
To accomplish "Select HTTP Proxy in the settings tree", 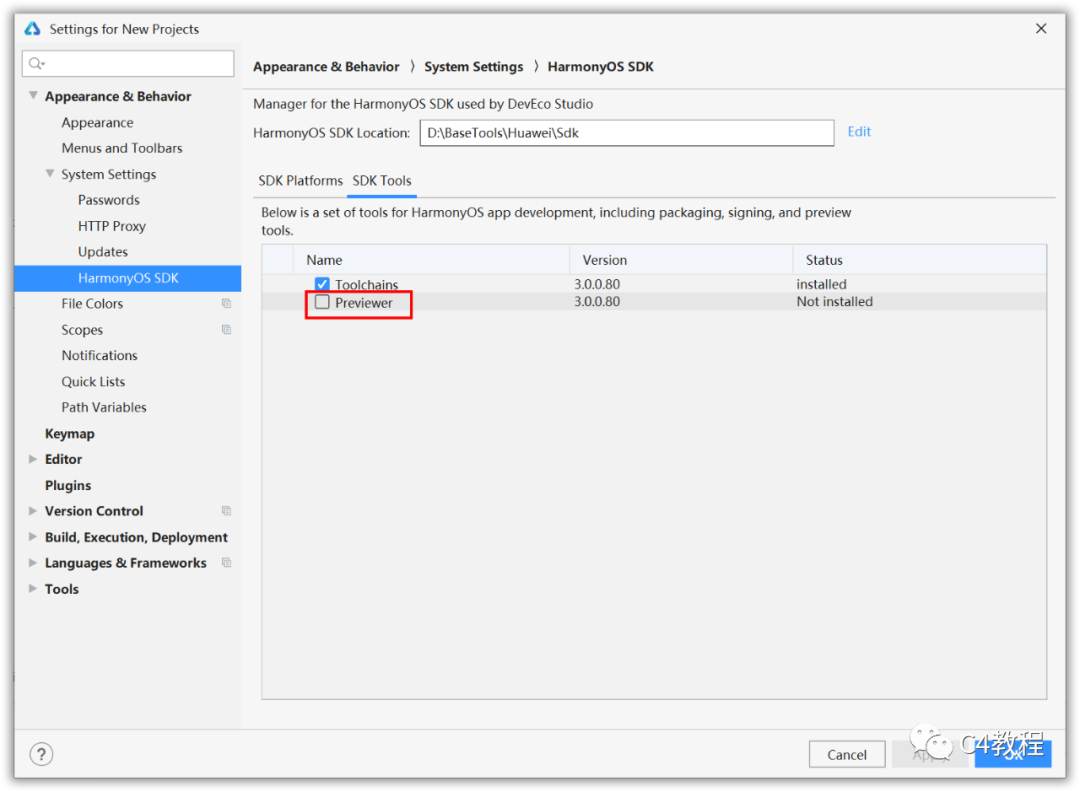I will click(x=112, y=226).
